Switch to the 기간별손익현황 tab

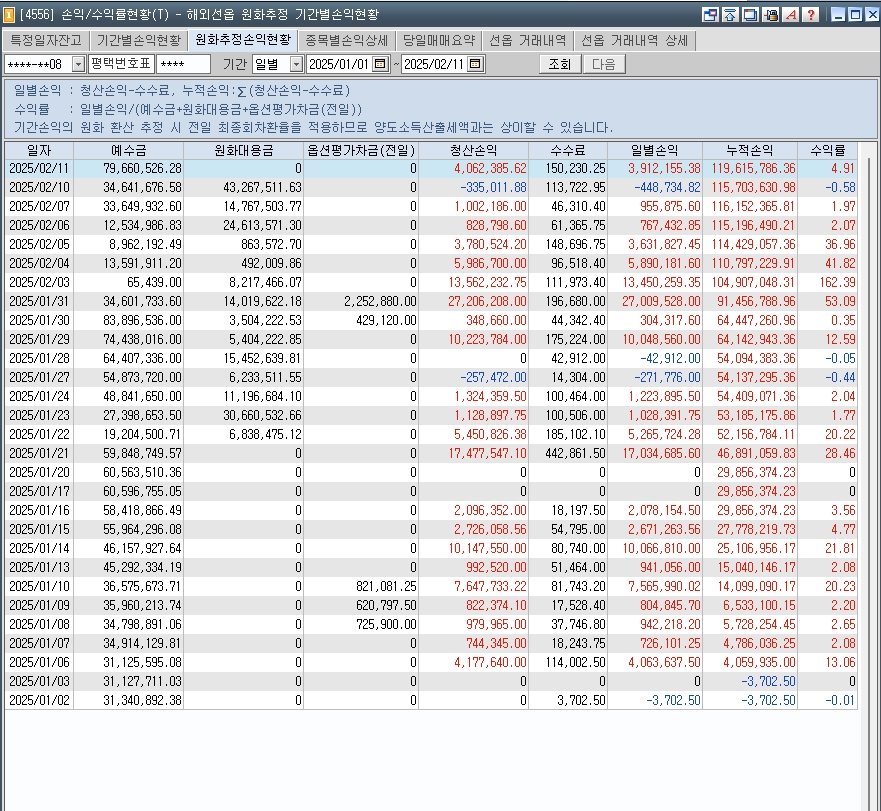pos(139,40)
